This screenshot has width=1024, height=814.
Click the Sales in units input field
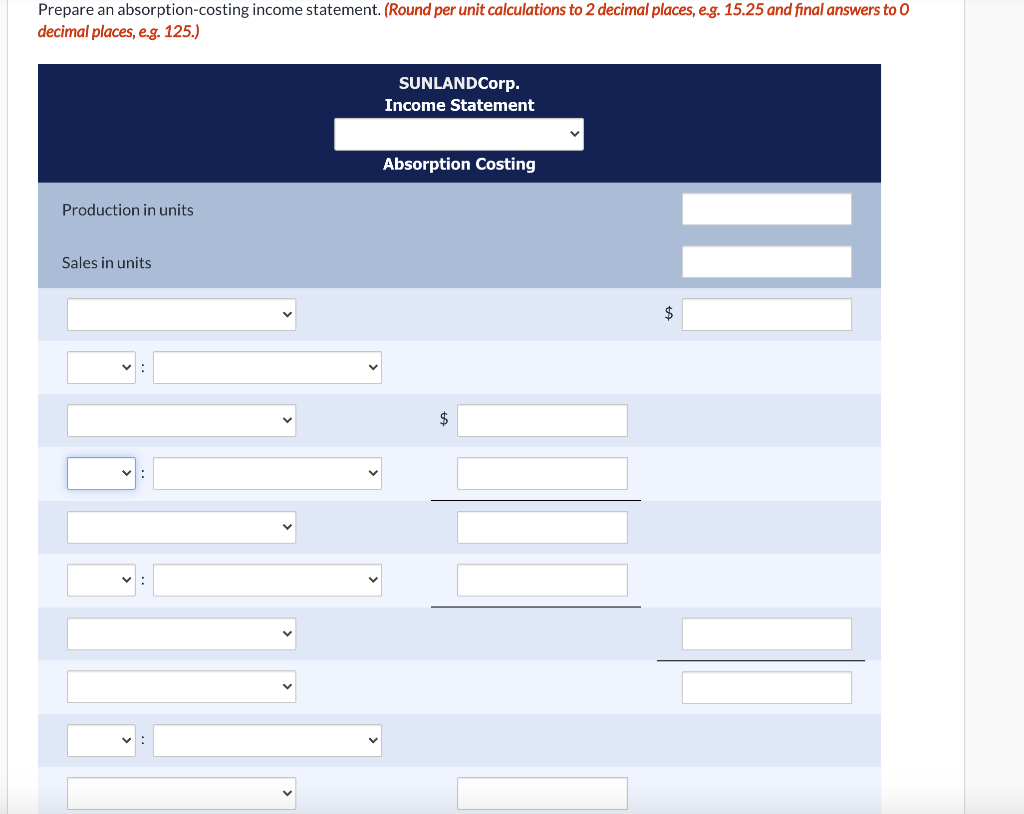(766, 261)
